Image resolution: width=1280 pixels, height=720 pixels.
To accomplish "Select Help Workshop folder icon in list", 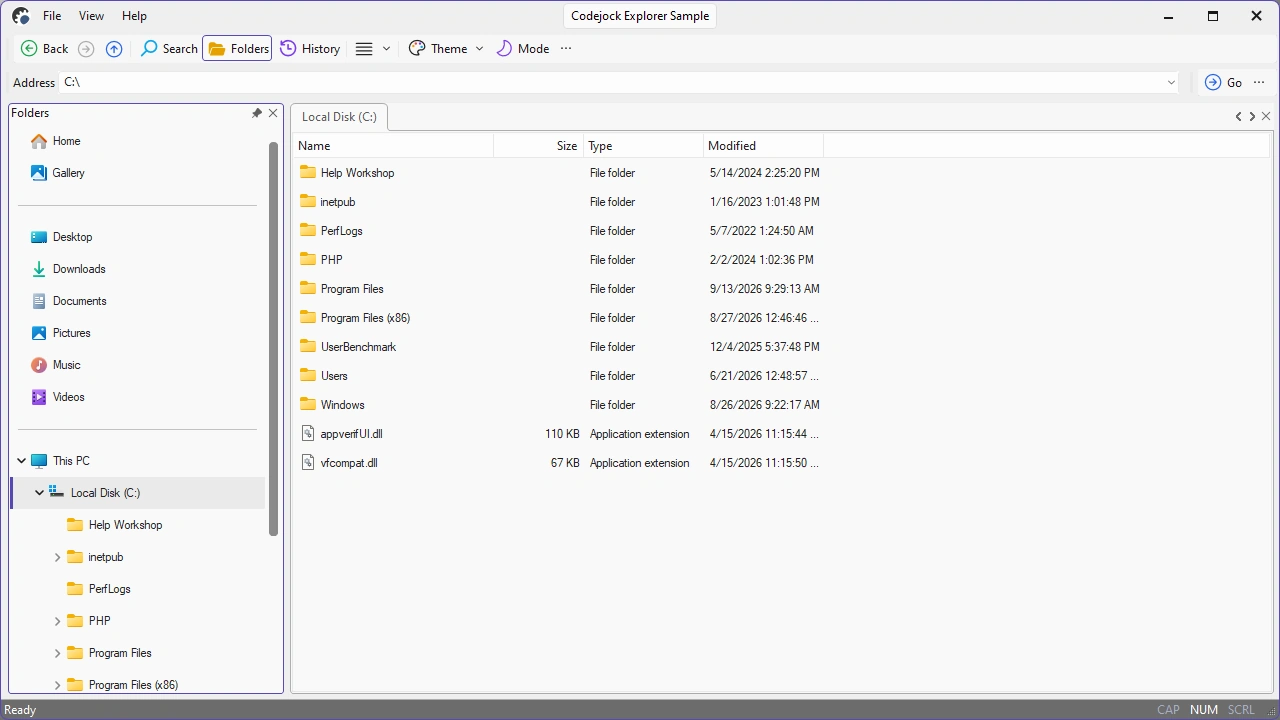I will coord(308,172).
